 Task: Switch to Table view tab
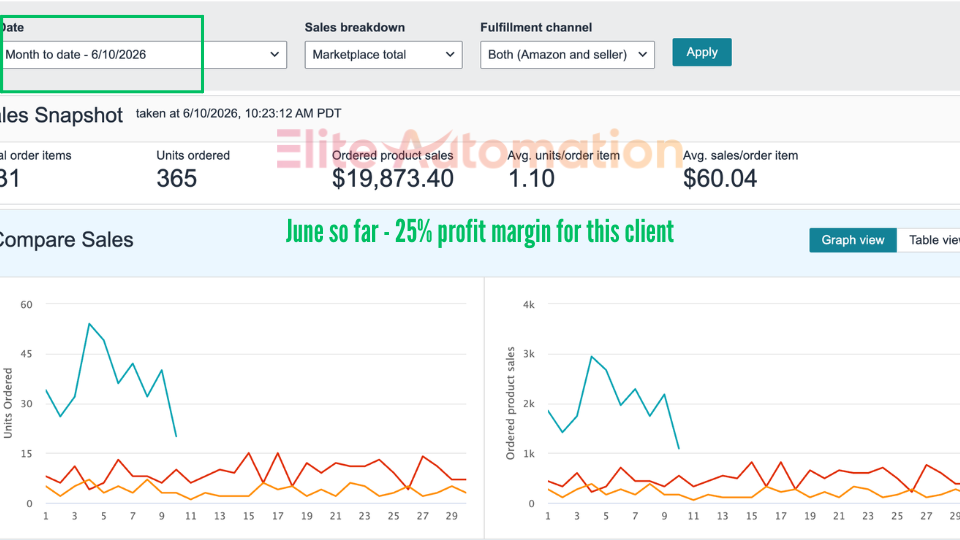coord(931,240)
